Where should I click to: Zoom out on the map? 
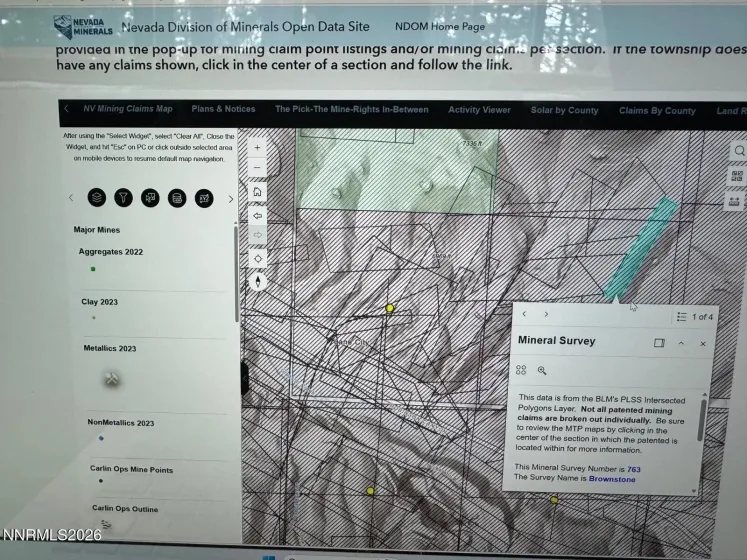tap(258, 168)
